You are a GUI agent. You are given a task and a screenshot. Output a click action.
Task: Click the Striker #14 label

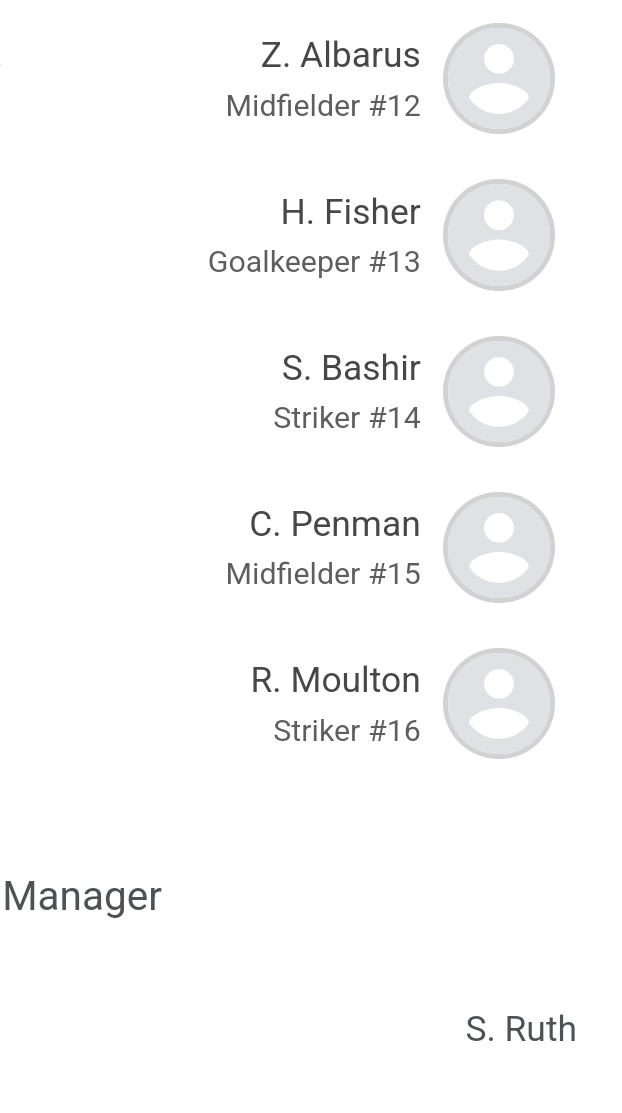coord(347,418)
